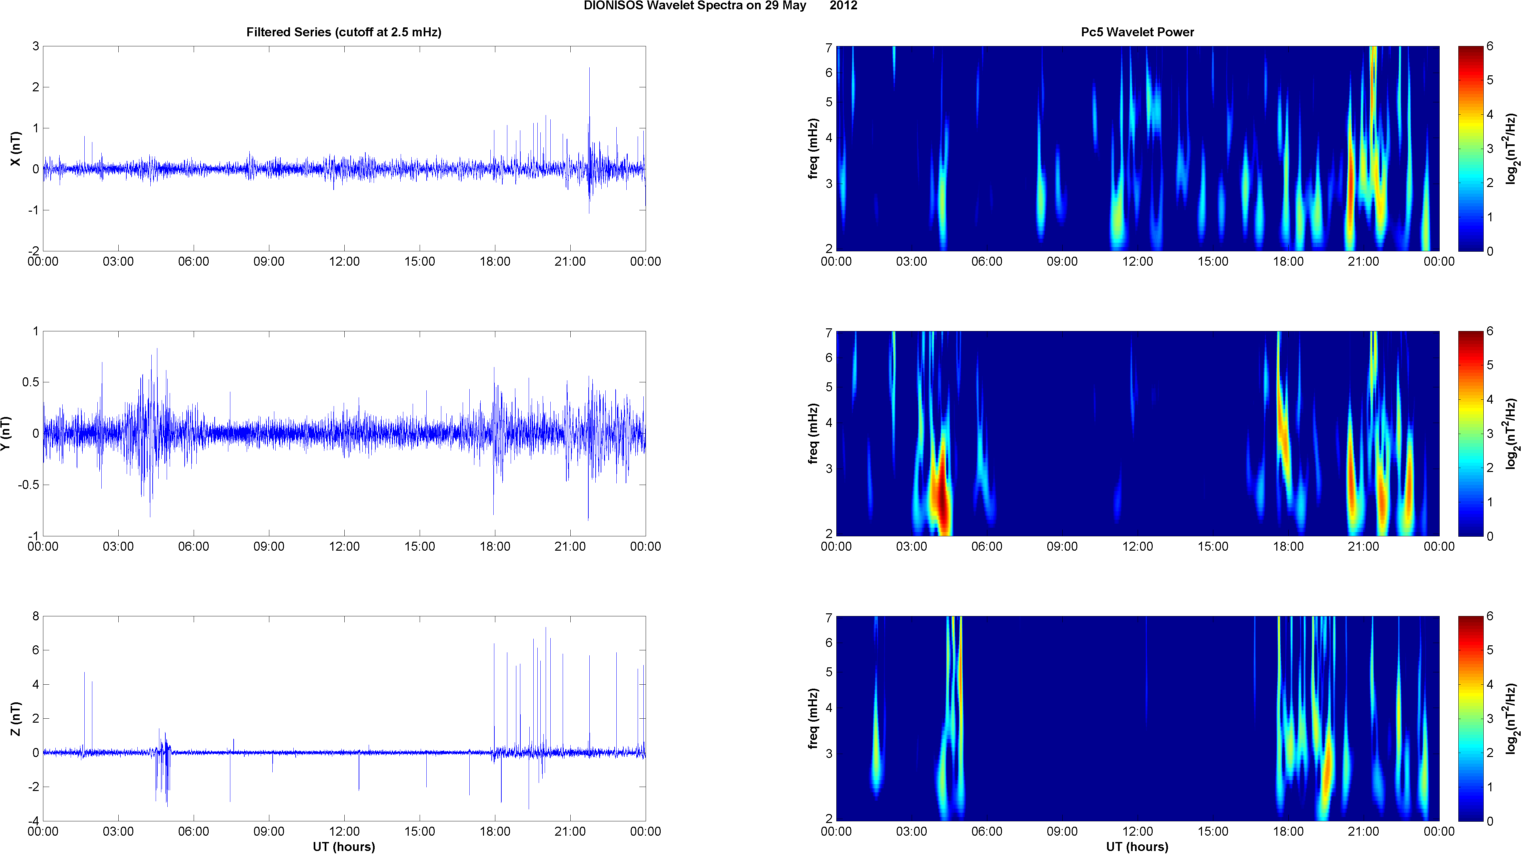Click the DIONISOS Wavelet Spectra main title
The width and height of the screenshot is (1521, 854).
720,6
